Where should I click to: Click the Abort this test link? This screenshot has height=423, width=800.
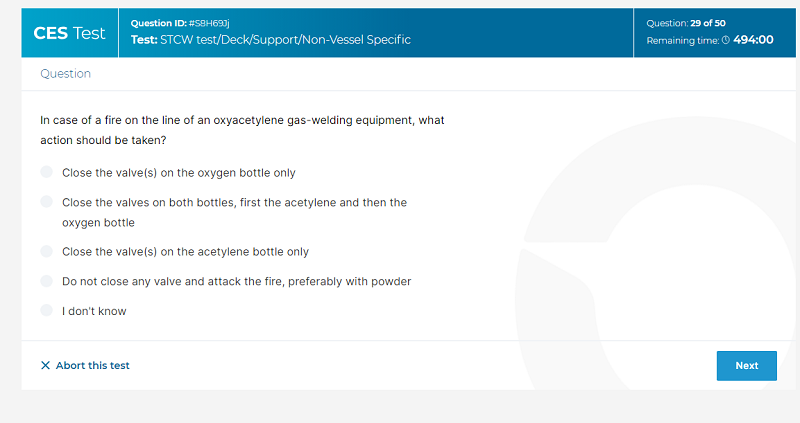point(85,365)
